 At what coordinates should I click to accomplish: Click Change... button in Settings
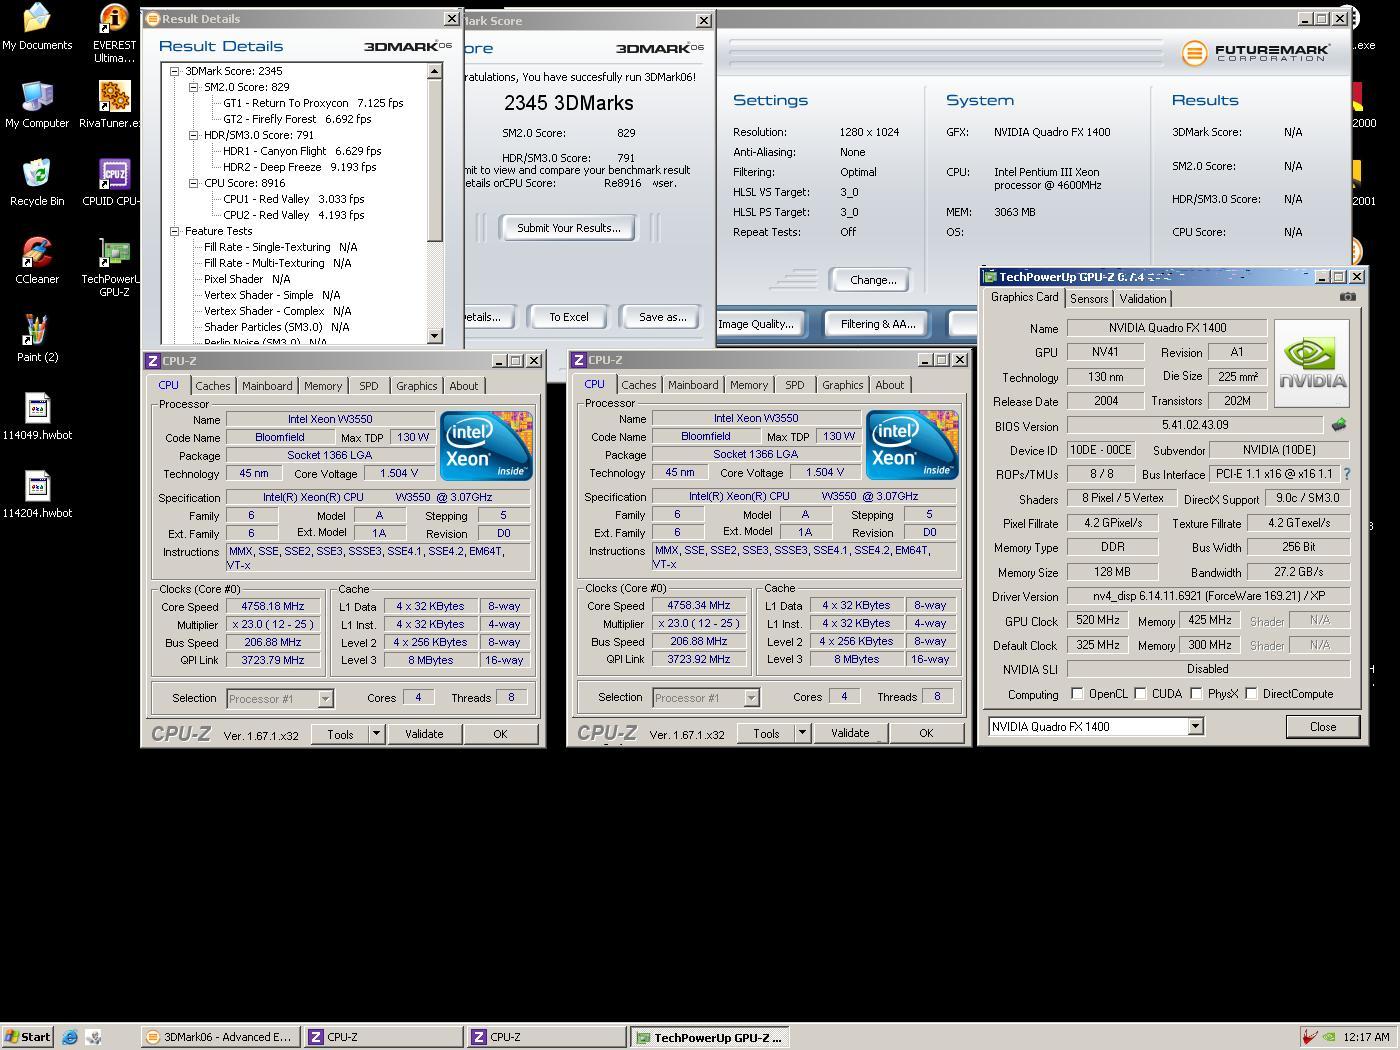[873, 280]
